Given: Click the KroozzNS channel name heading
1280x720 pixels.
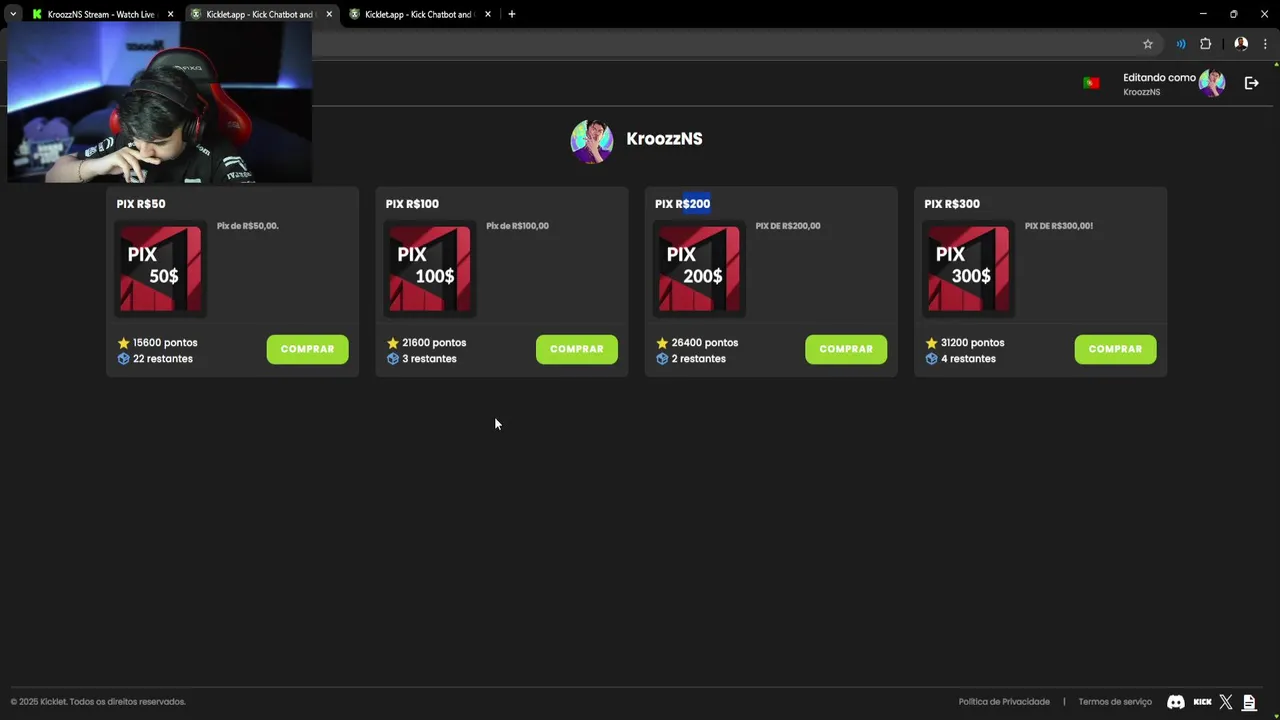Looking at the screenshot, I should (664, 139).
